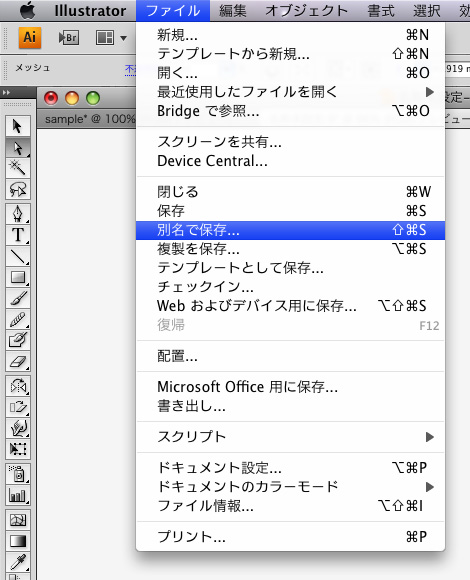Viewport: 470px width, 580px height.
Task: Select the Selection tool (black arrow)
Action: click(x=18, y=126)
